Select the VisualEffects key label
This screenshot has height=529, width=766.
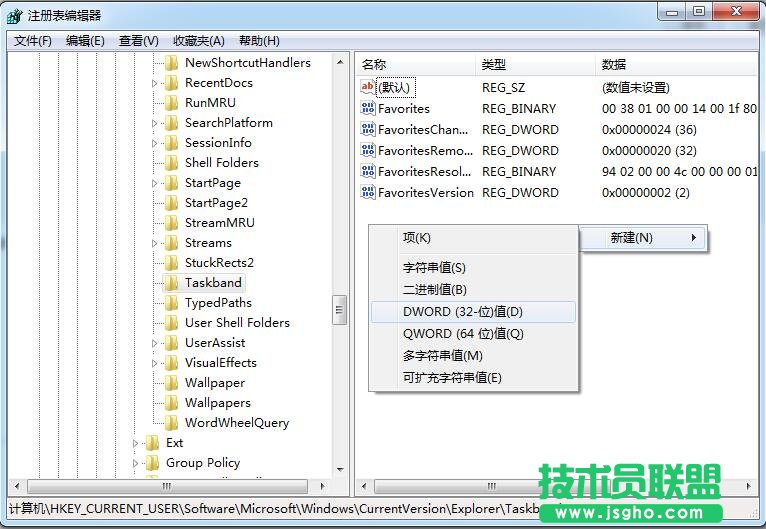coord(221,363)
